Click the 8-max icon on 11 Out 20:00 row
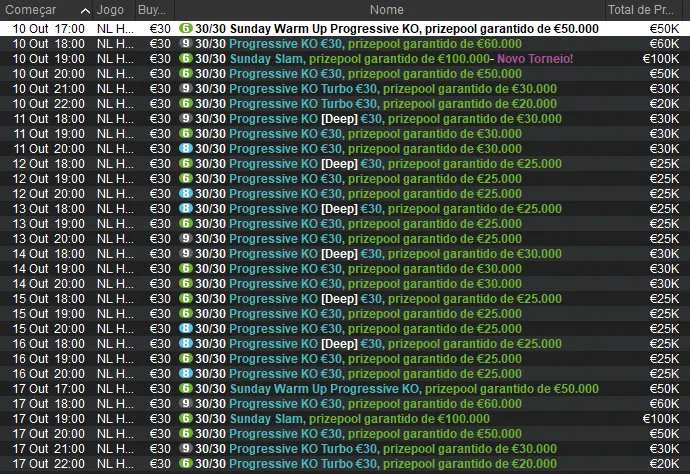690x474 pixels. tap(186, 148)
